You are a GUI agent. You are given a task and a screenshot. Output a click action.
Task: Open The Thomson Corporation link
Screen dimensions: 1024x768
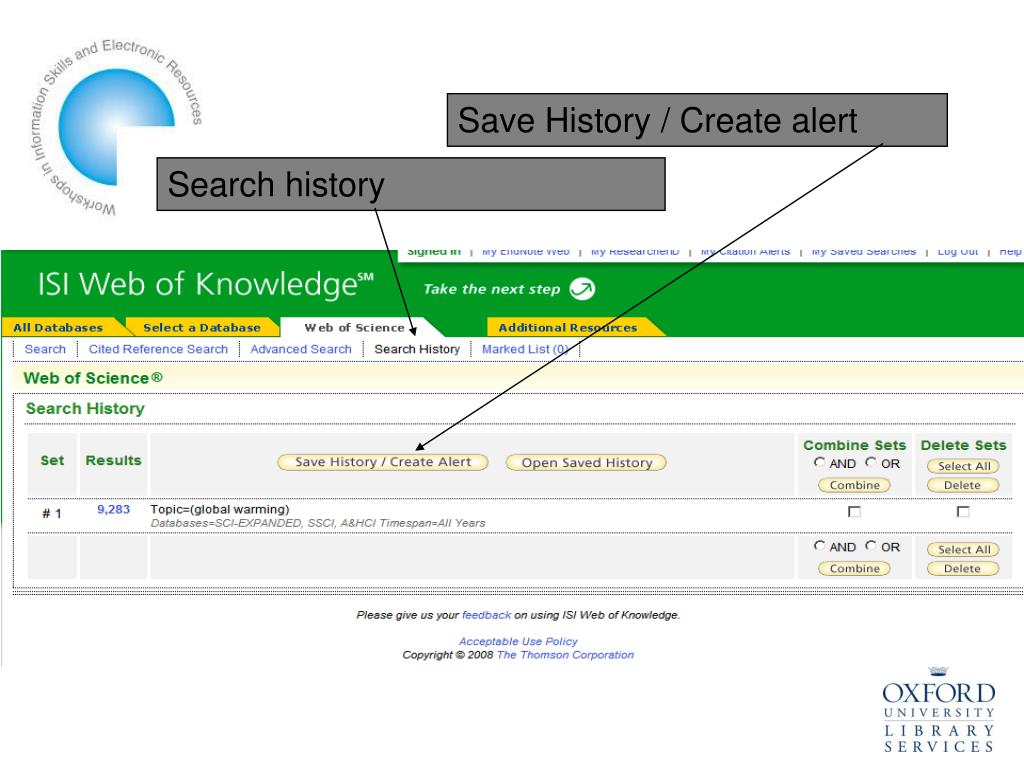coord(566,655)
